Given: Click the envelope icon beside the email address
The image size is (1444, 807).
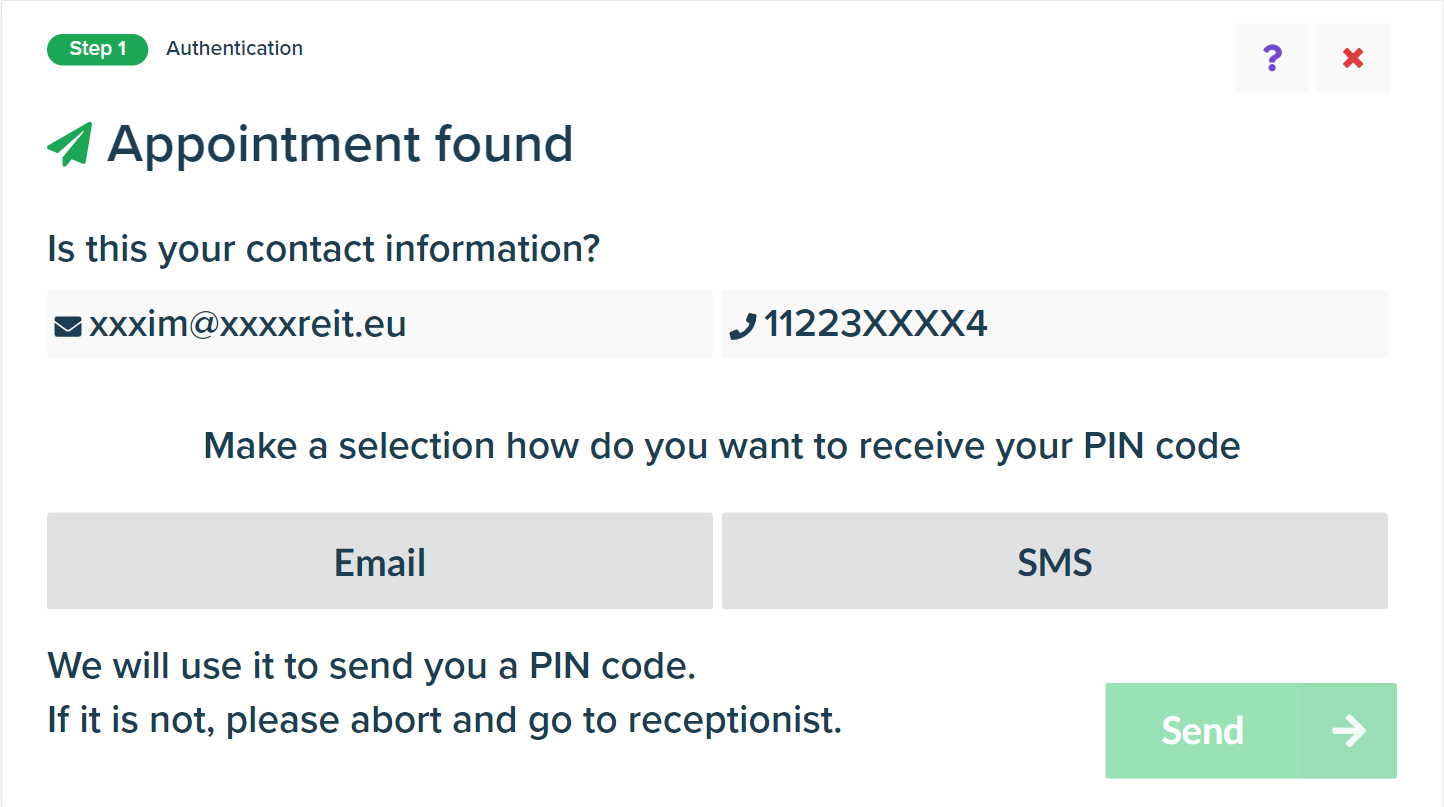Looking at the screenshot, I should pyautogui.click(x=68, y=325).
